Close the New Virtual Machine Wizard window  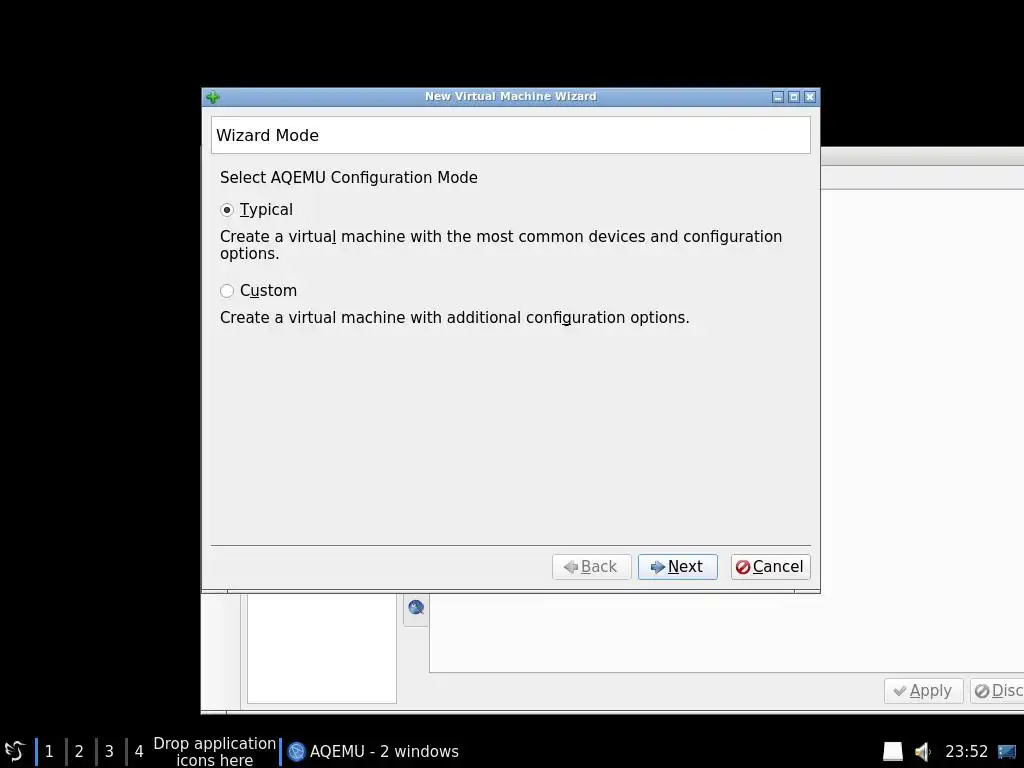pos(810,97)
